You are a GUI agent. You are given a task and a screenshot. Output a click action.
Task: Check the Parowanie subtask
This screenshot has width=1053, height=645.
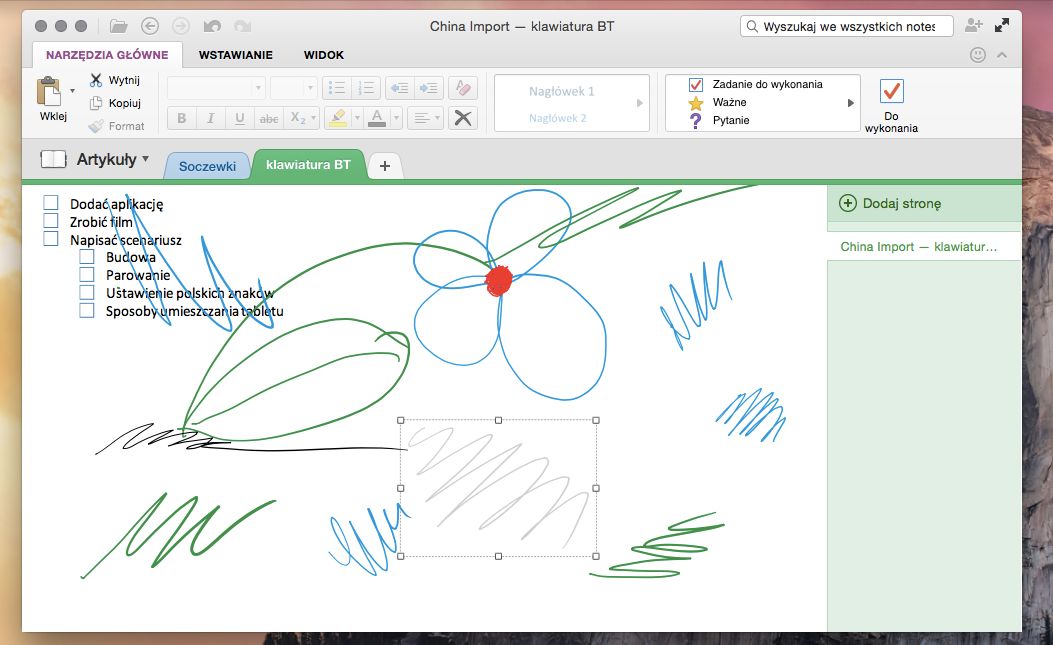[87, 275]
